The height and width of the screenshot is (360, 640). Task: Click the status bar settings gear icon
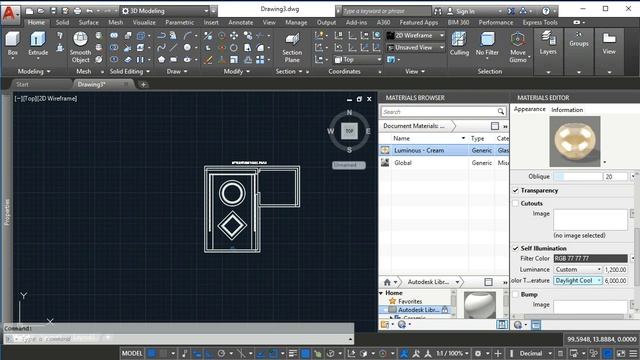pos(478,353)
